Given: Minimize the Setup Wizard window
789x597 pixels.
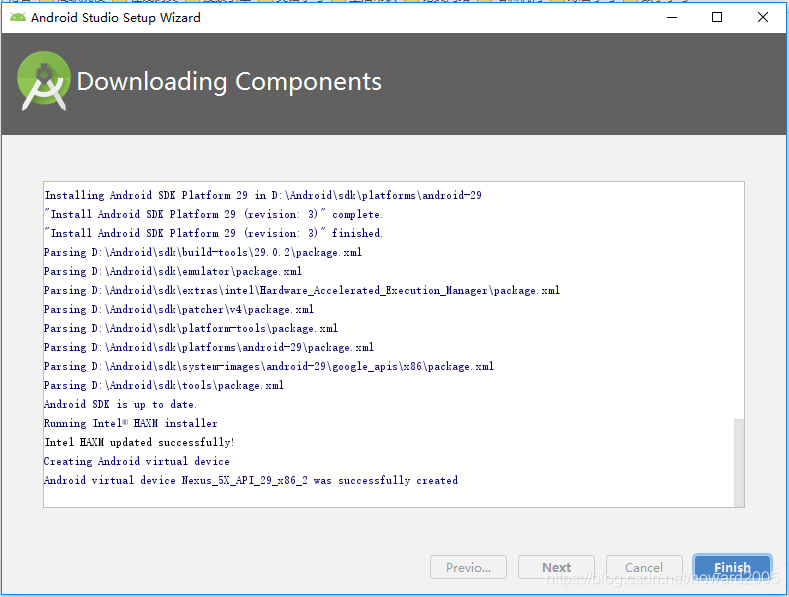Looking at the screenshot, I should point(672,18).
